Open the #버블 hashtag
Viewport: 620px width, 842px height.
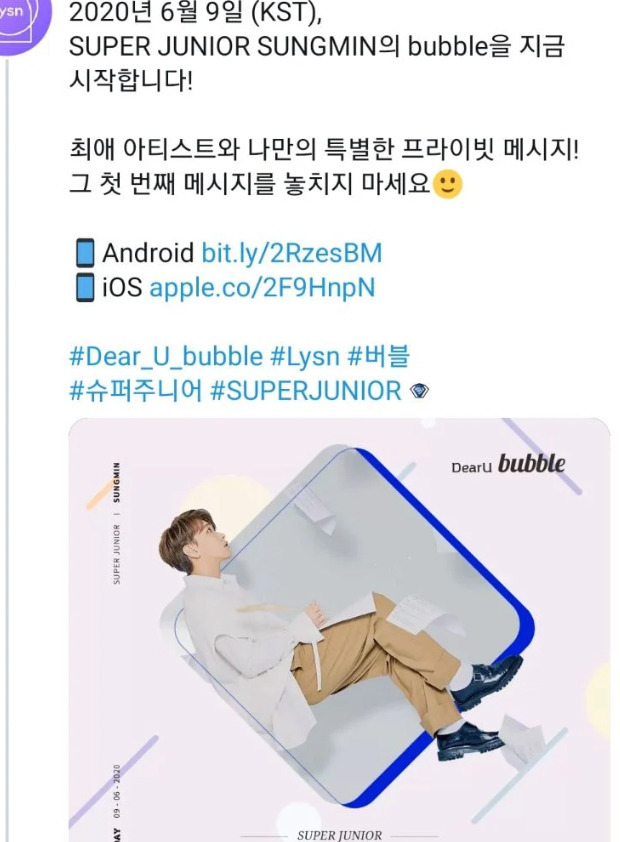379,357
